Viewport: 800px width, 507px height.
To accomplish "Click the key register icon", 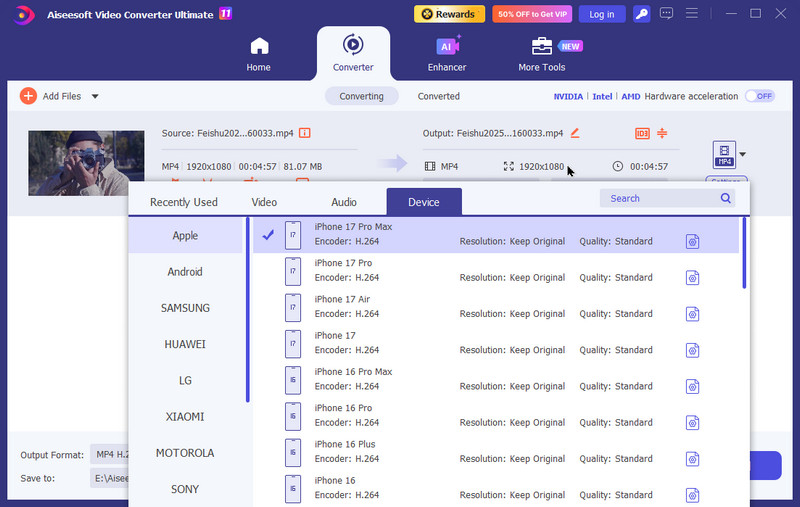I will [x=642, y=14].
